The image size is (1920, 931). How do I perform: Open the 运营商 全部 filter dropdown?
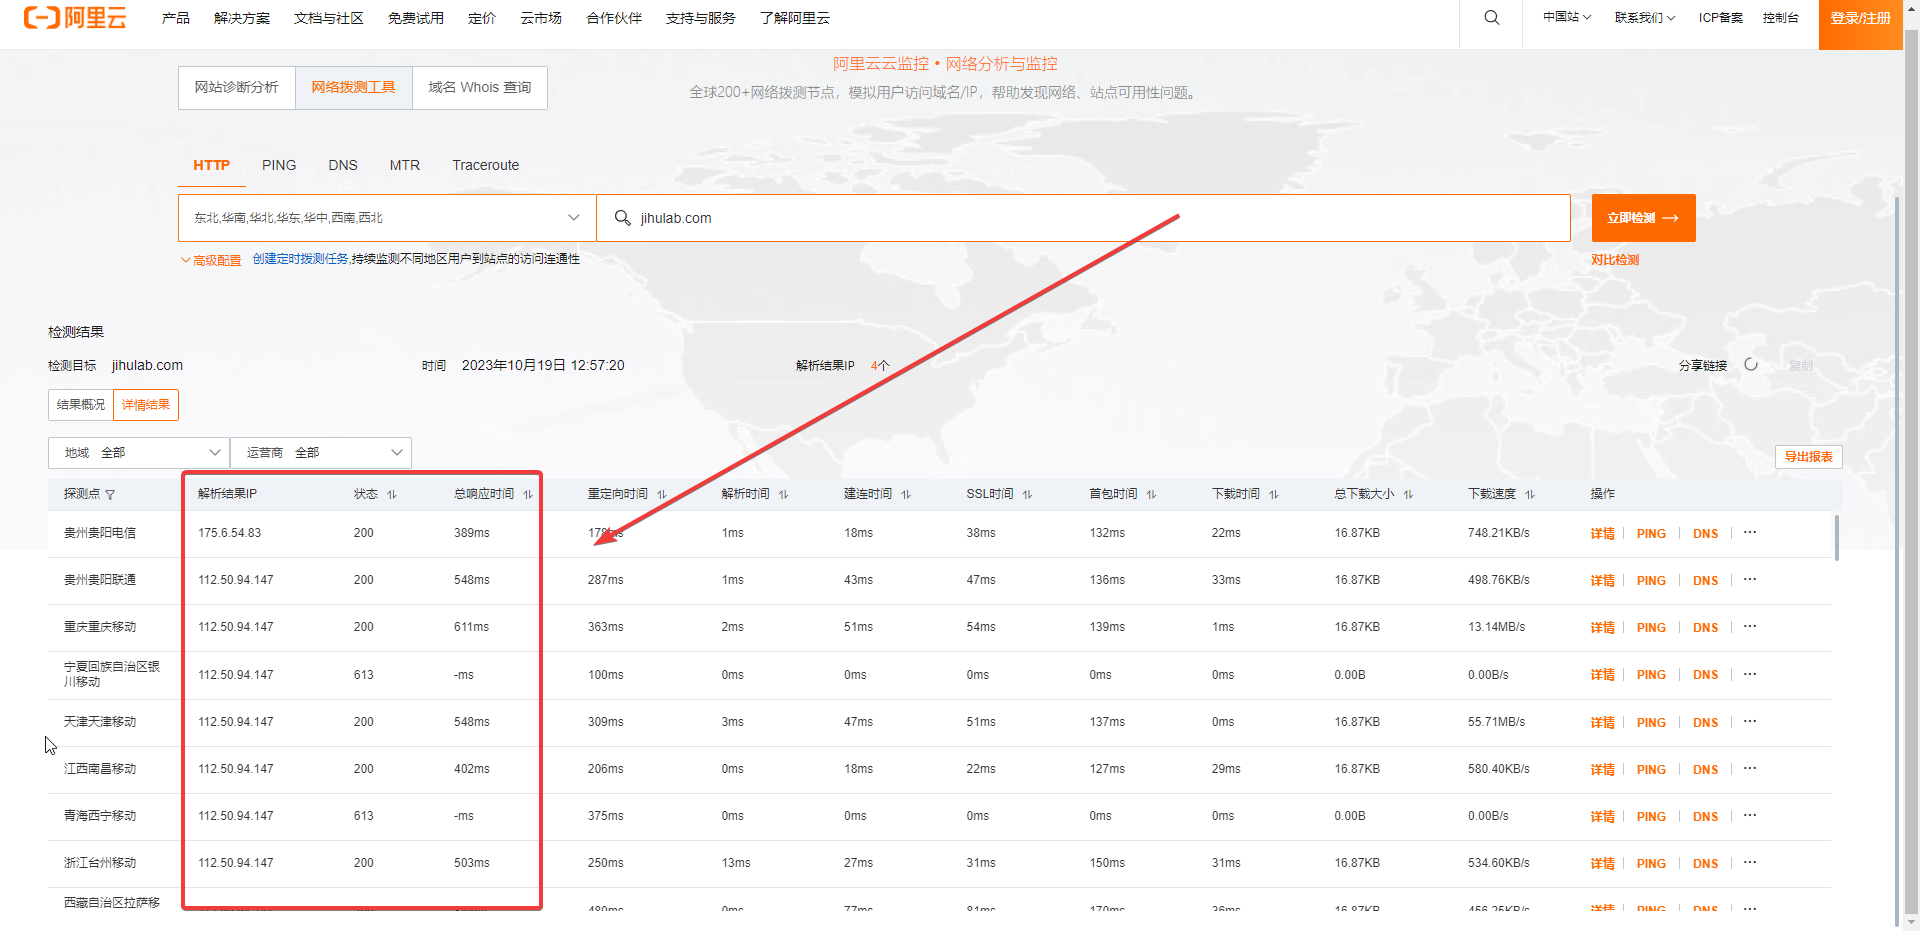click(x=321, y=453)
